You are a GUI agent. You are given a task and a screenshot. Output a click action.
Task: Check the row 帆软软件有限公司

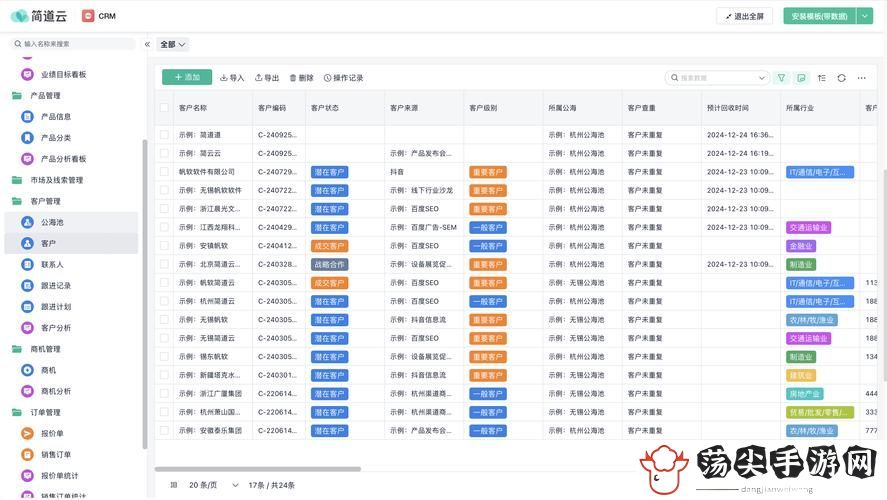pyautogui.click(x=164, y=172)
